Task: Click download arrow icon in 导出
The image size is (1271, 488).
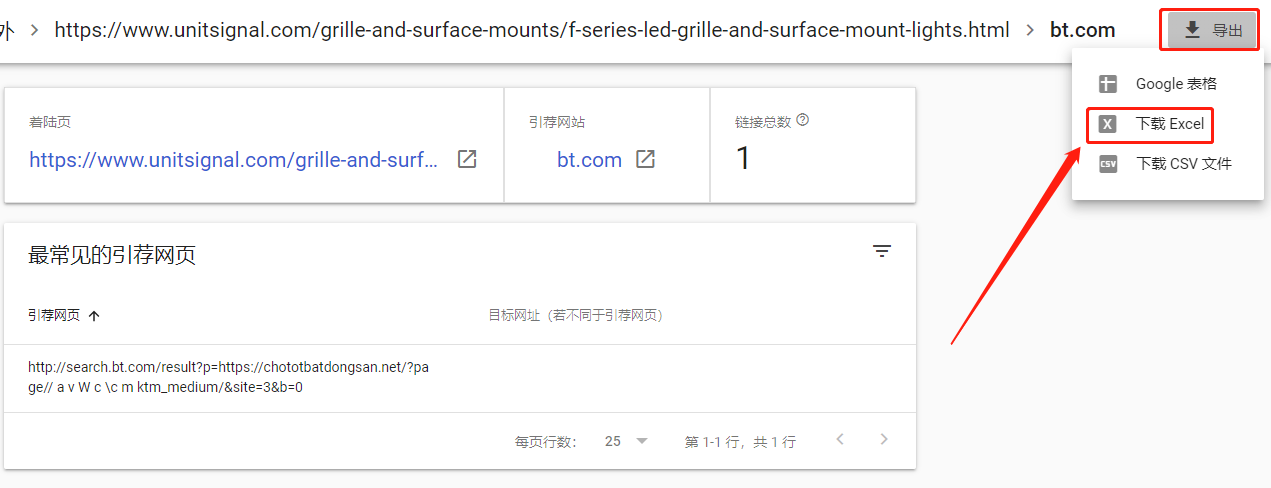Action: pos(1192,30)
